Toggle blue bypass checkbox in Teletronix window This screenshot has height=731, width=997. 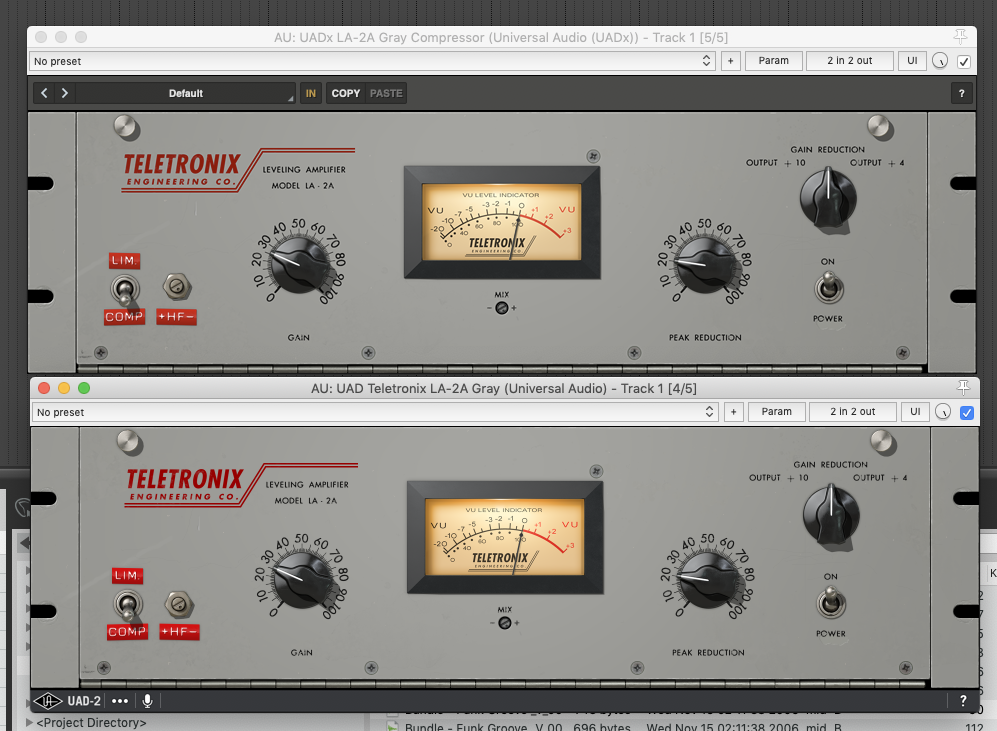click(967, 413)
